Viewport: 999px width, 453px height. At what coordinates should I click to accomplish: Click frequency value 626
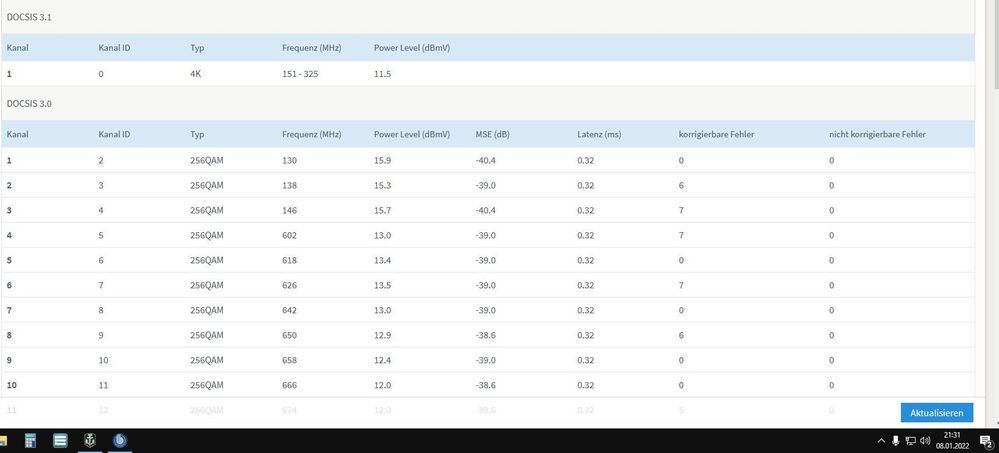click(289, 285)
